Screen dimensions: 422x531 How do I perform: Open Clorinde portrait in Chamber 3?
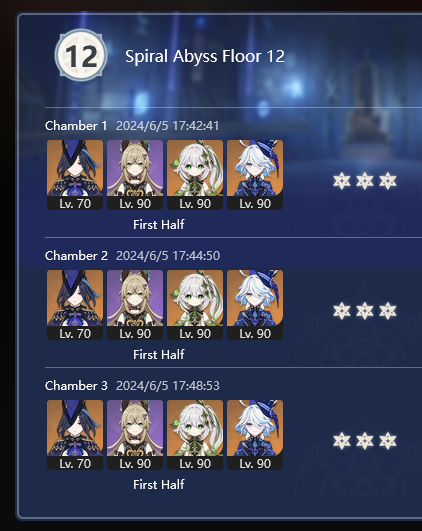[75, 435]
